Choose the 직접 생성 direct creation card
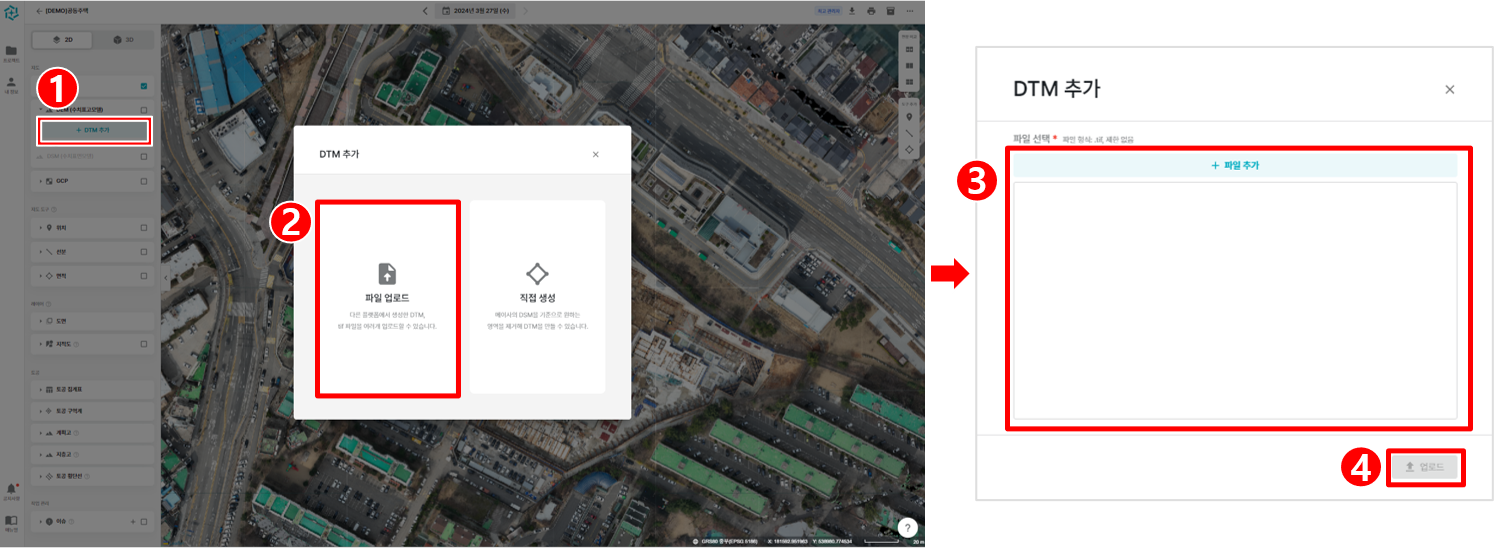1494x548 pixels. point(537,297)
